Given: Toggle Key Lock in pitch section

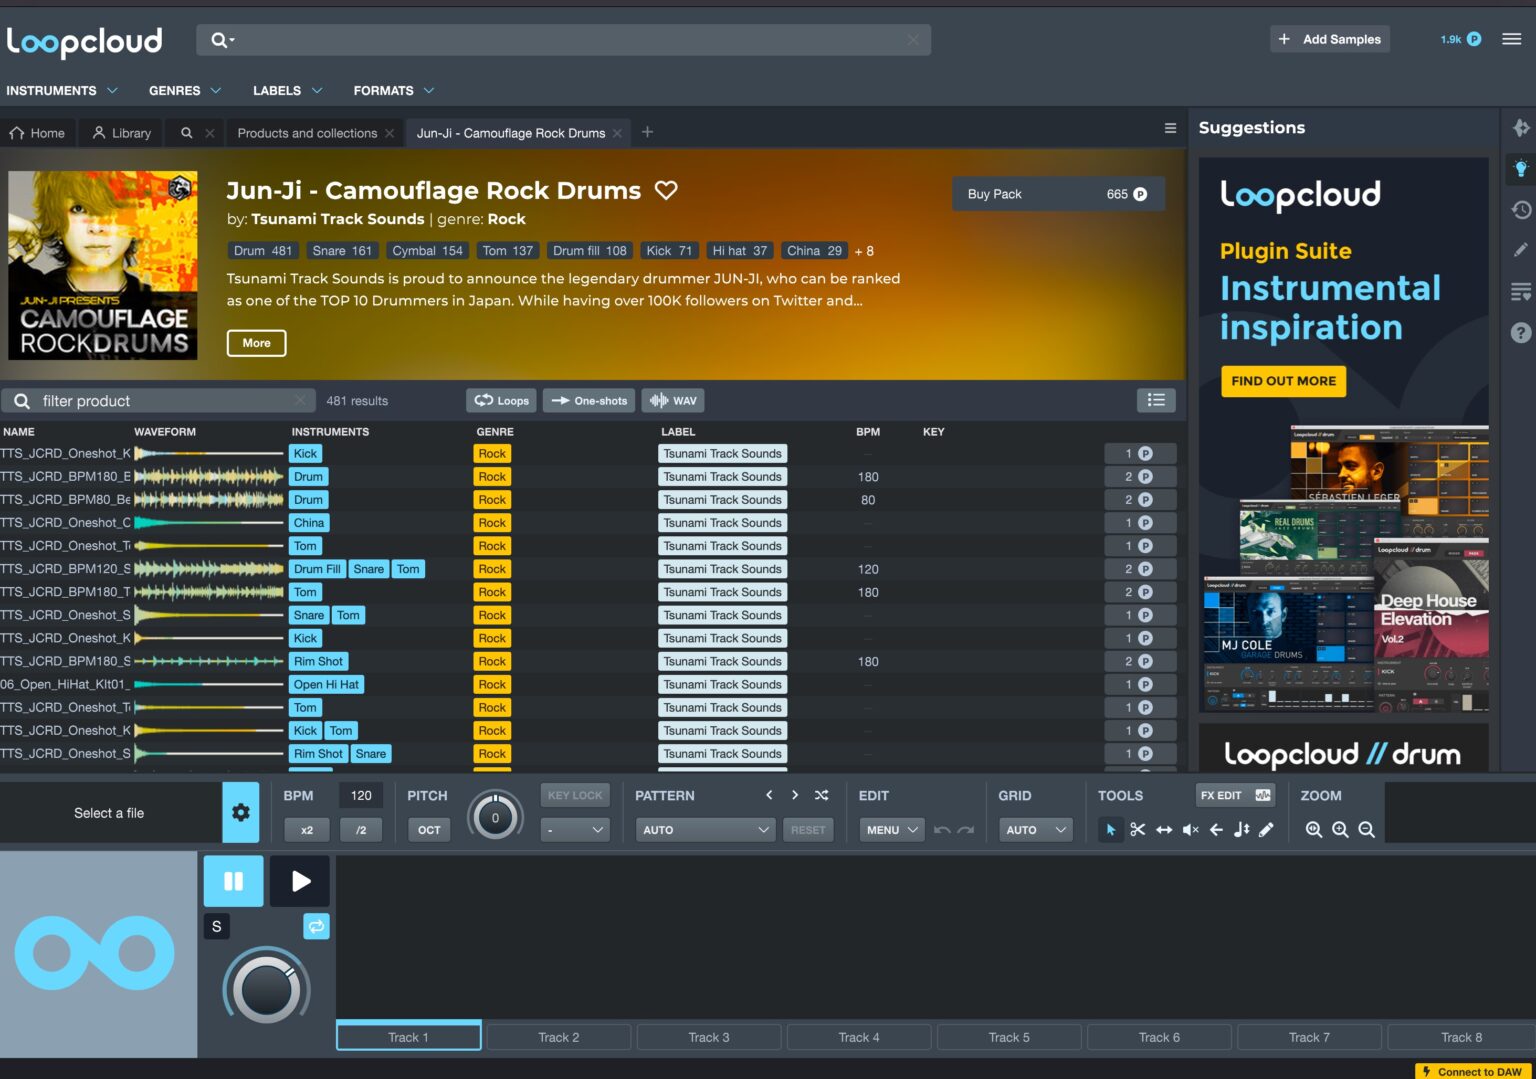Looking at the screenshot, I should pos(575,795).
